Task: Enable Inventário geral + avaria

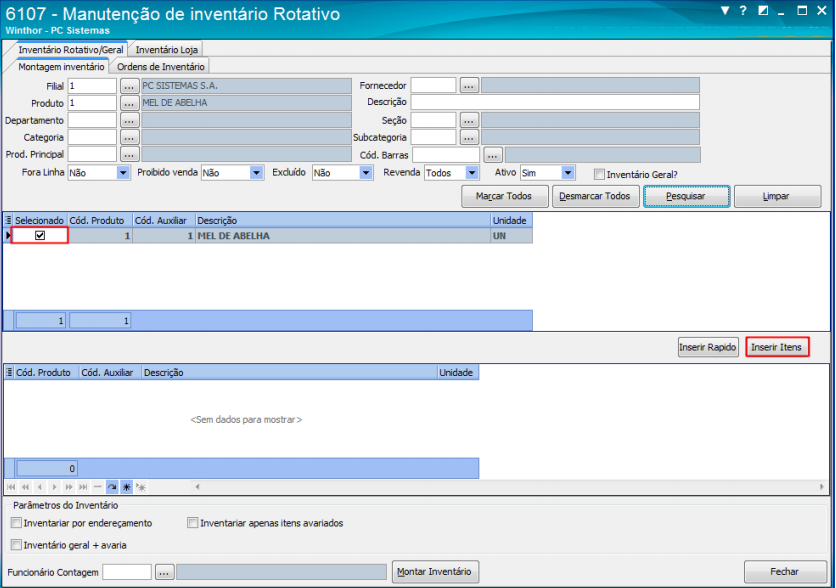Action: coord(17,545)
